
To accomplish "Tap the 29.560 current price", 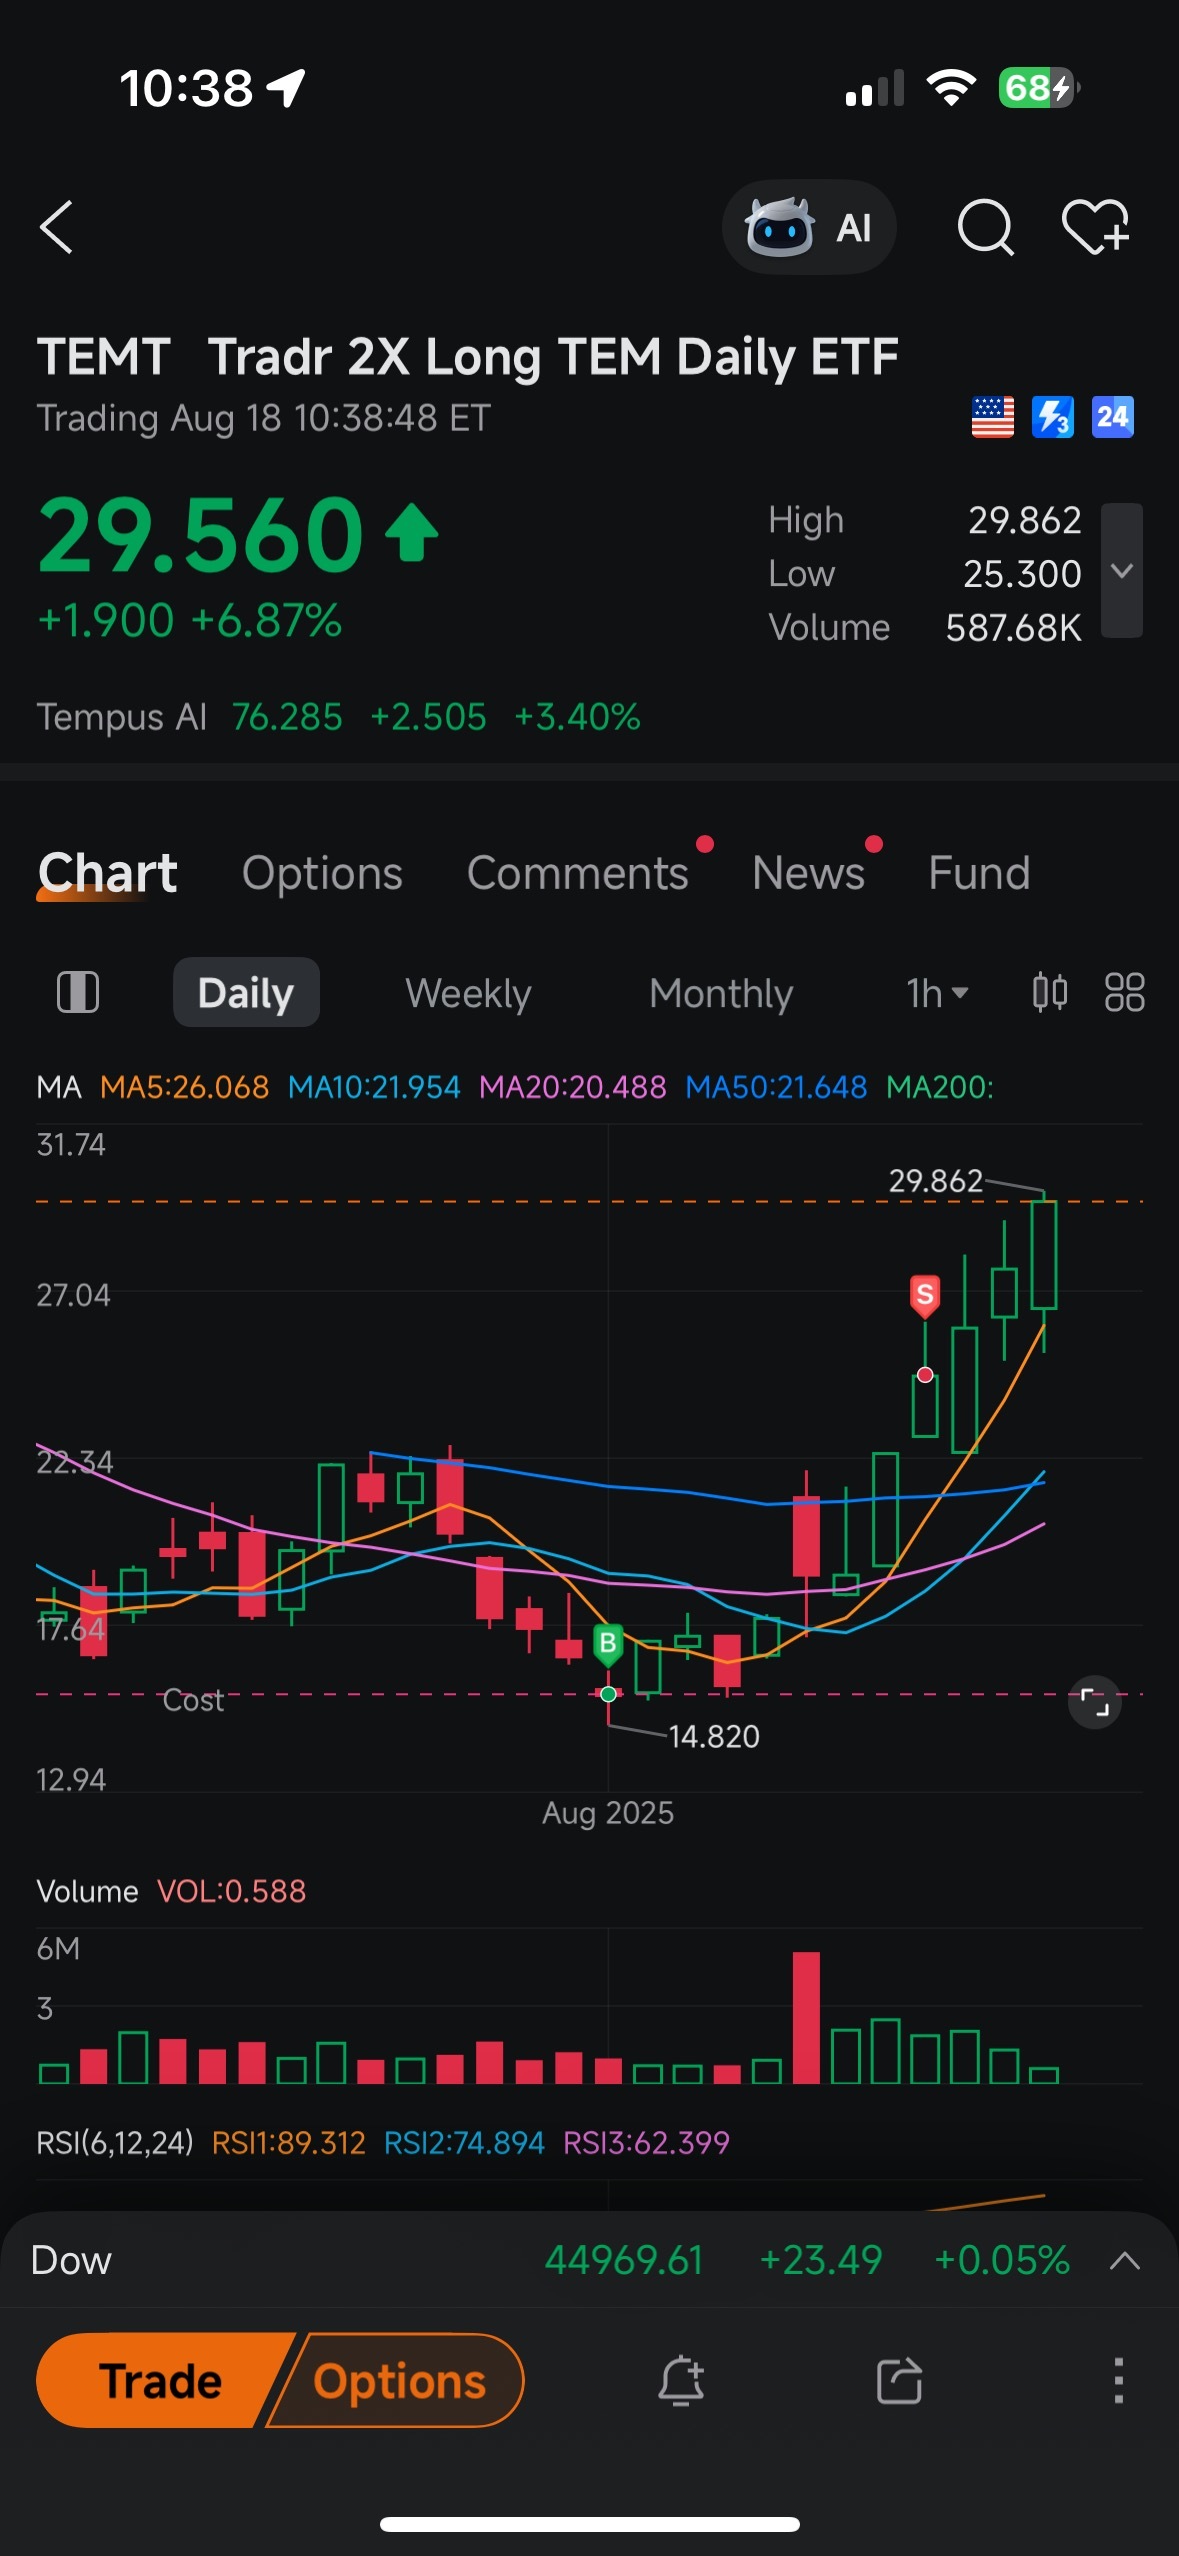I will click(x=201, y=535).
